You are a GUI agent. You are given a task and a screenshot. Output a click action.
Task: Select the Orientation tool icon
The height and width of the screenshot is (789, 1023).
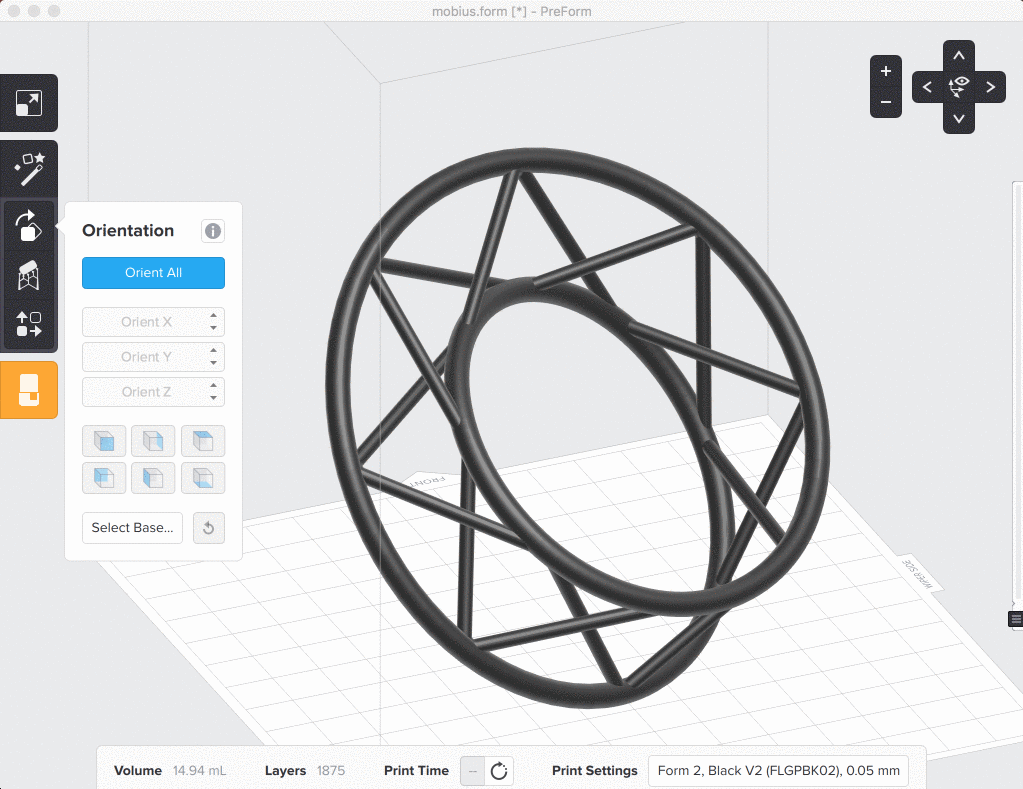(x=29, y=226)
